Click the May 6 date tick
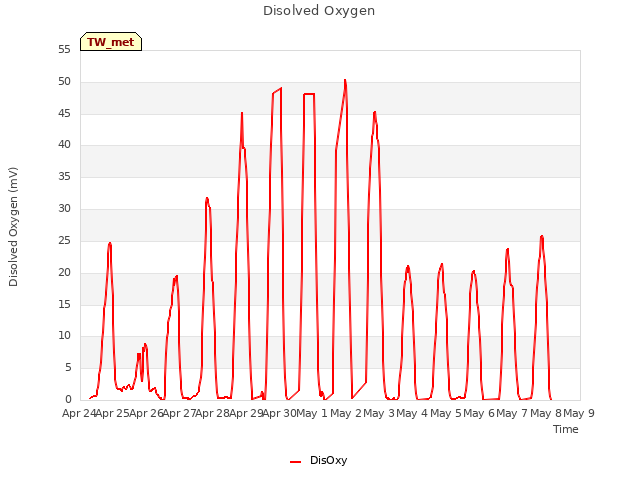 [479, 413]
